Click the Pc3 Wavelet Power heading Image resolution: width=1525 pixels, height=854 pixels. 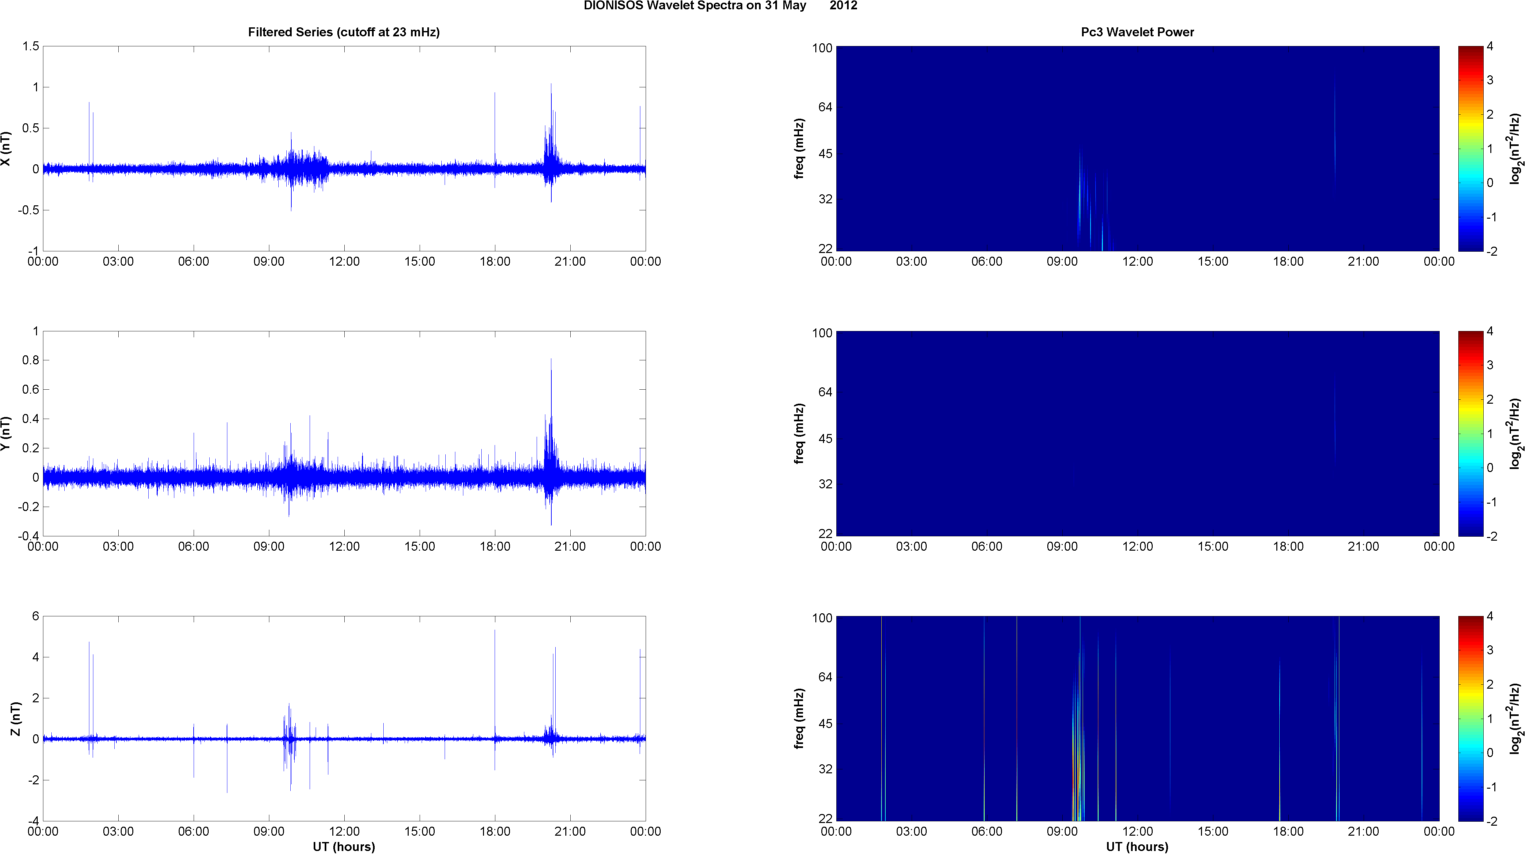[x=1137, y=32]
